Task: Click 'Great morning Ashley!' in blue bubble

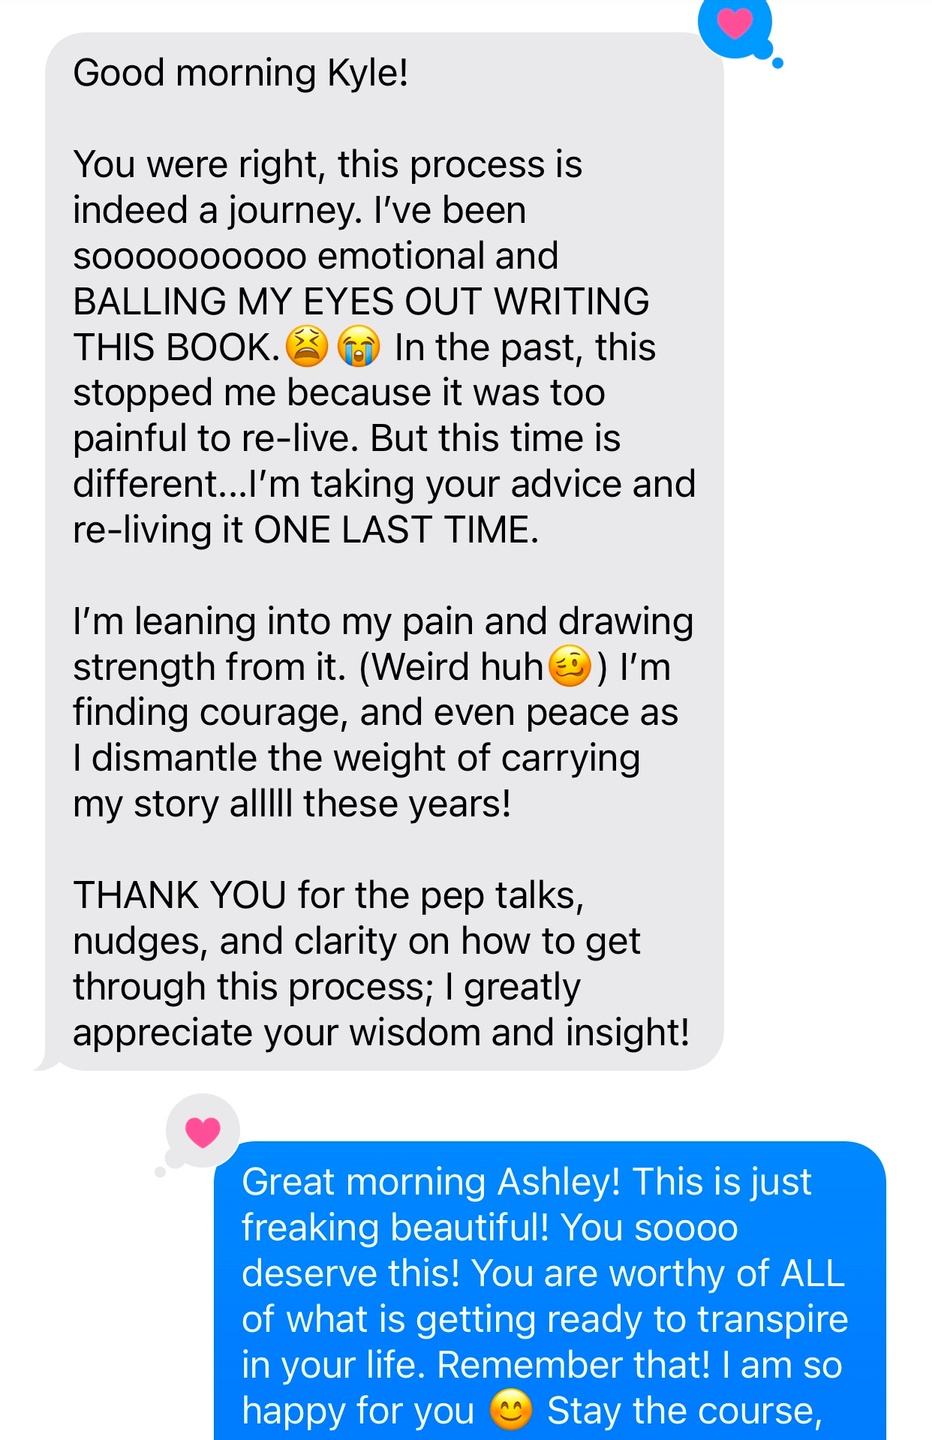Action: pos(431,1182)
